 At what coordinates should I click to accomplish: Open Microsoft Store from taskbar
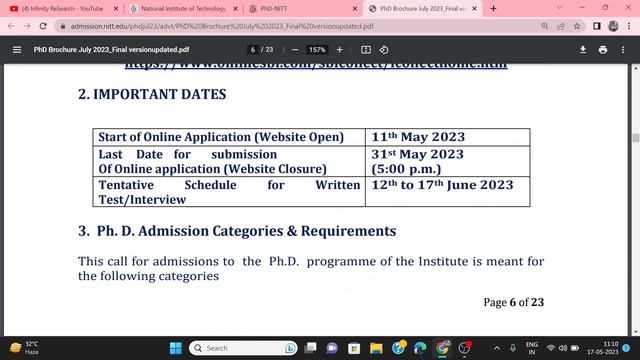[x=354, y=348]
